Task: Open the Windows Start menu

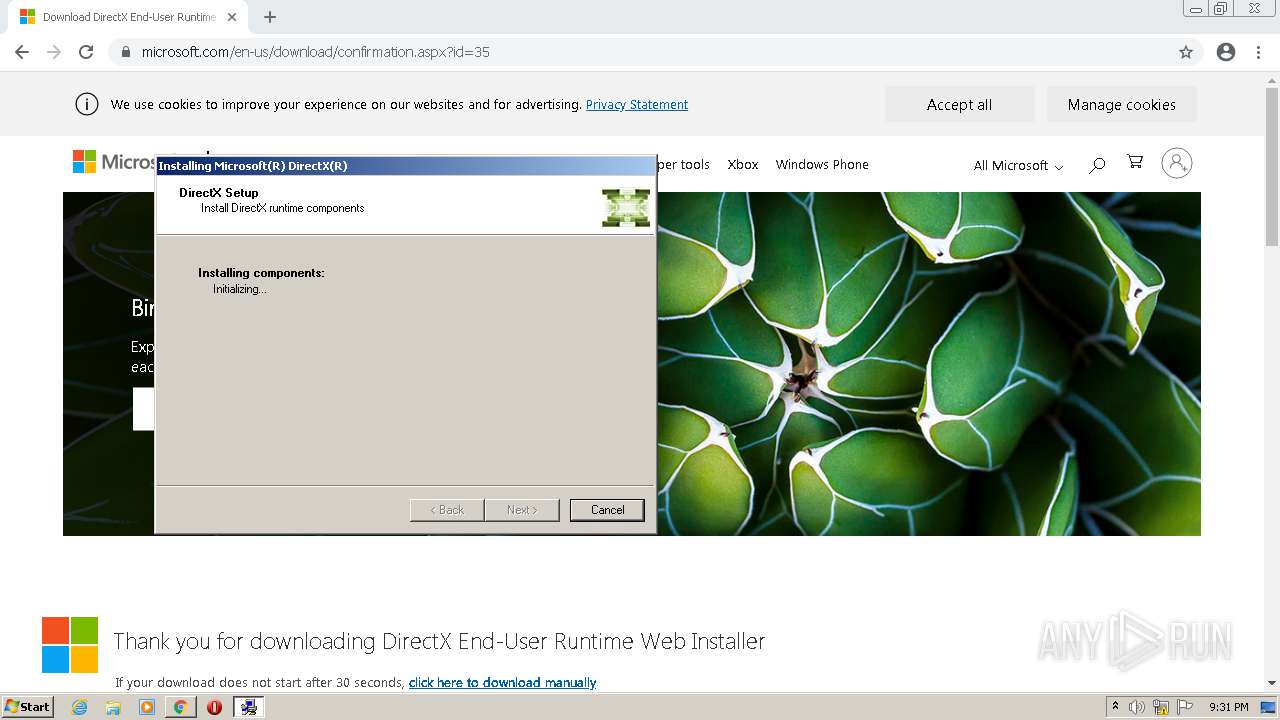Action: click(28, 707)
